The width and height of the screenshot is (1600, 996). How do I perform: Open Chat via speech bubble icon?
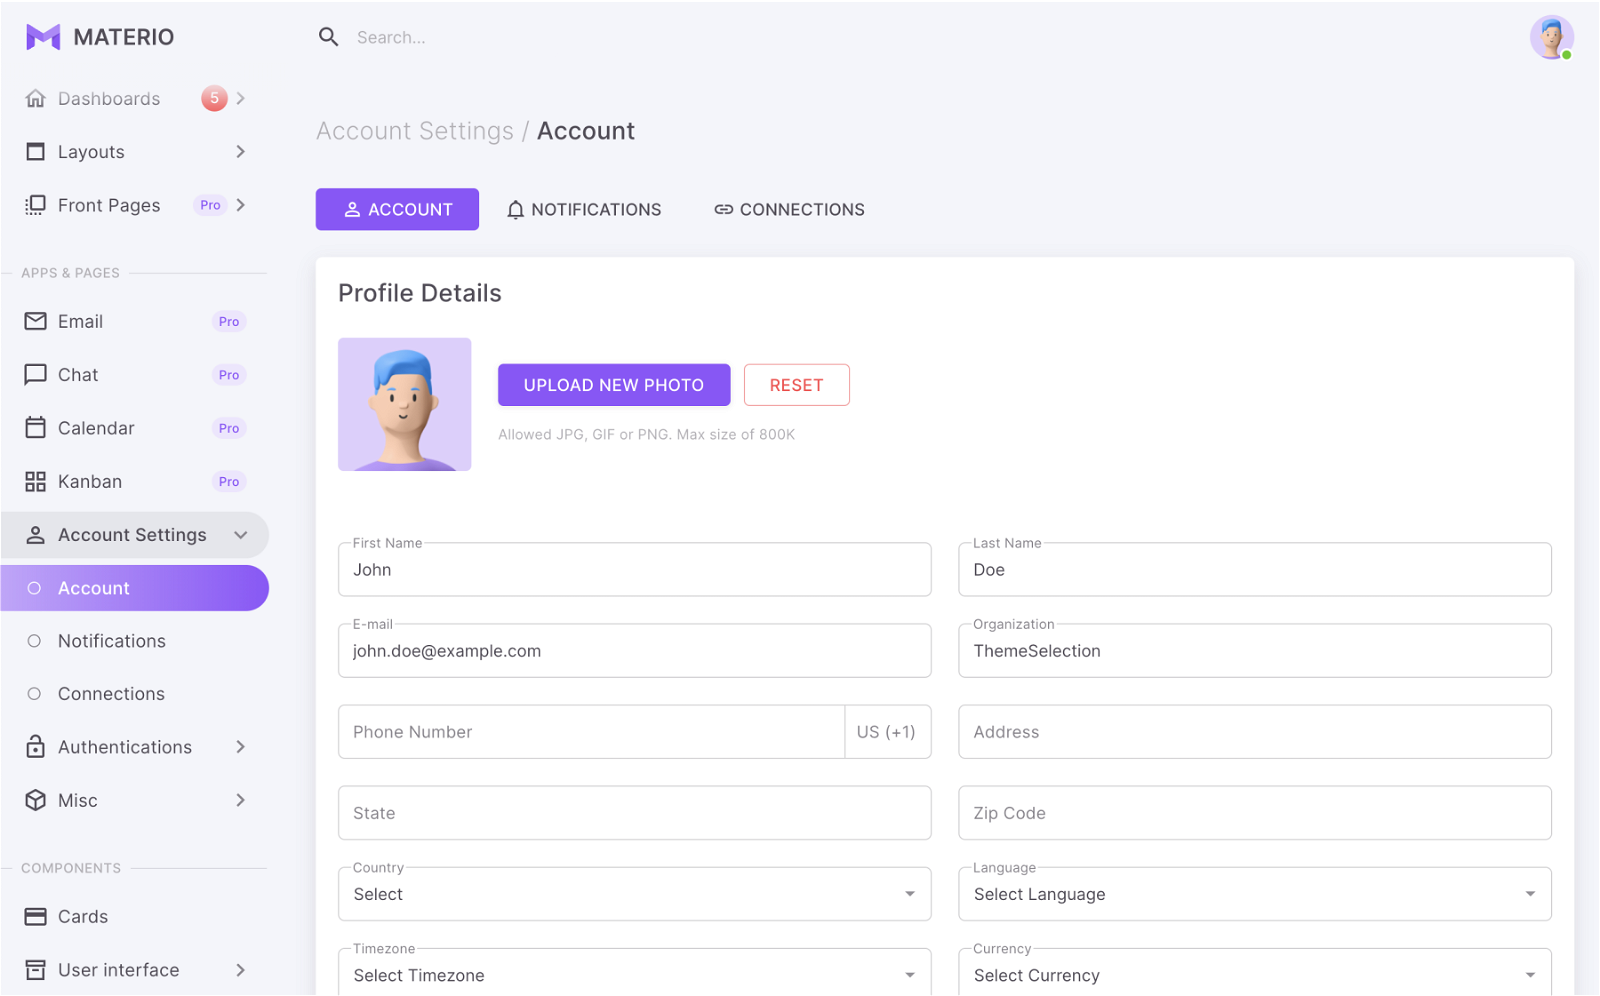[x=36, y=375]
